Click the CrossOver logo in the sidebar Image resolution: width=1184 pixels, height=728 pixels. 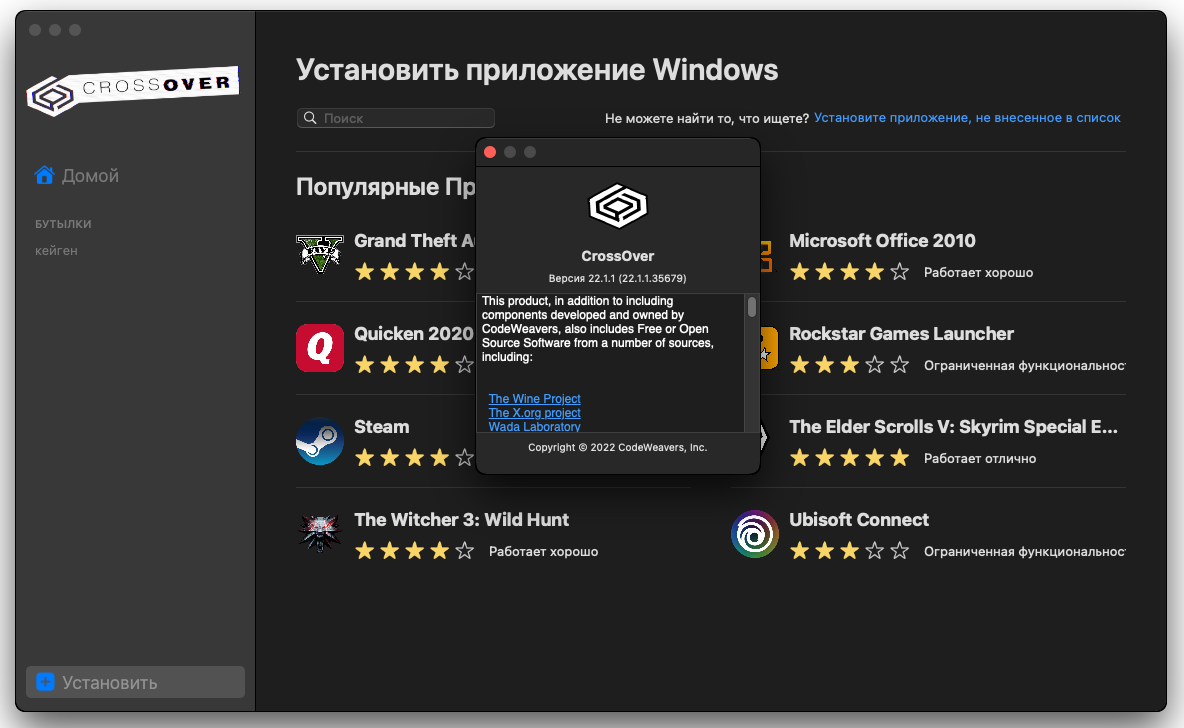tap(133, 91)
